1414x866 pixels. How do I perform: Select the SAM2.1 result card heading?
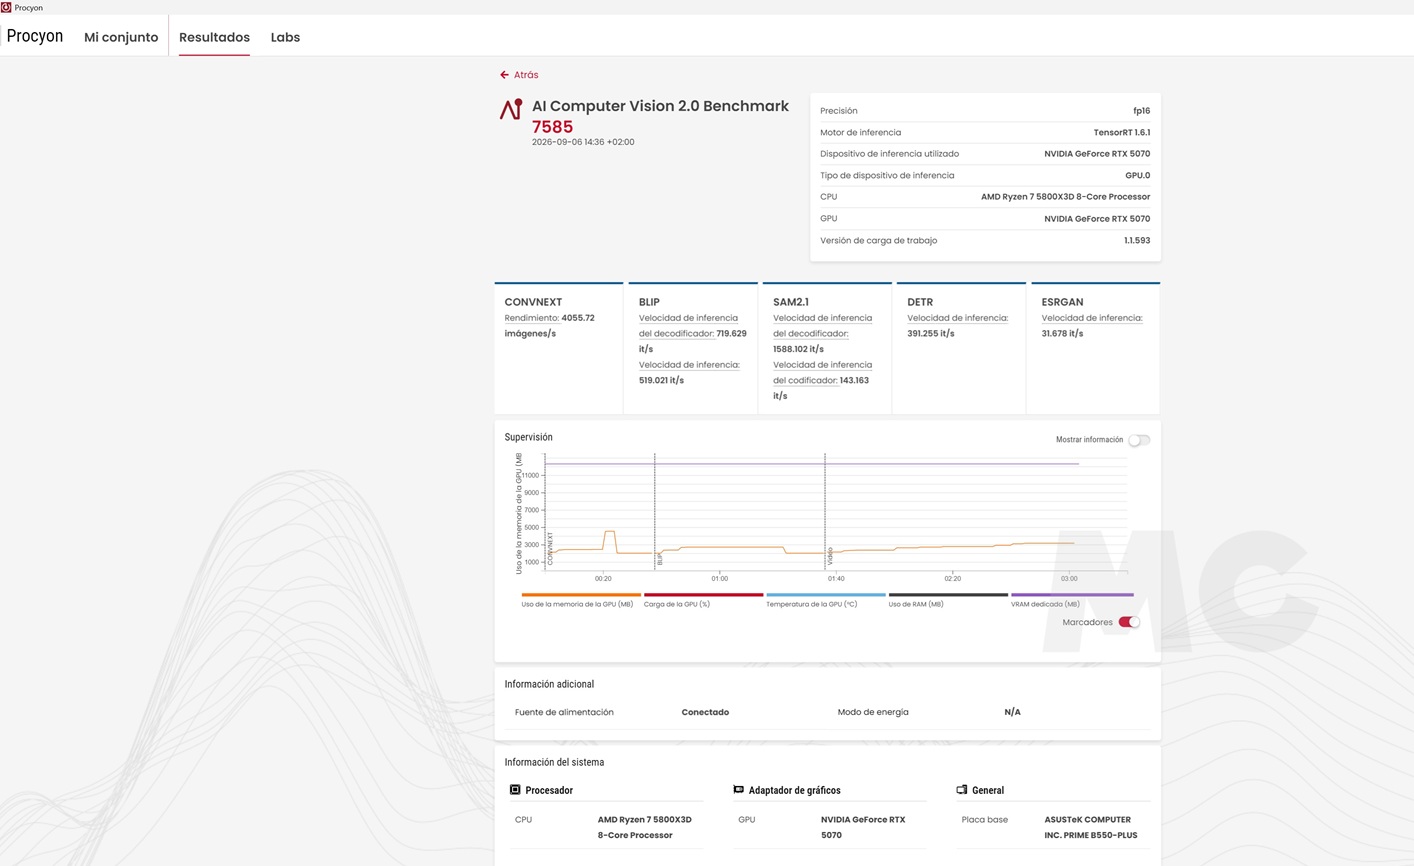(791, 302)
